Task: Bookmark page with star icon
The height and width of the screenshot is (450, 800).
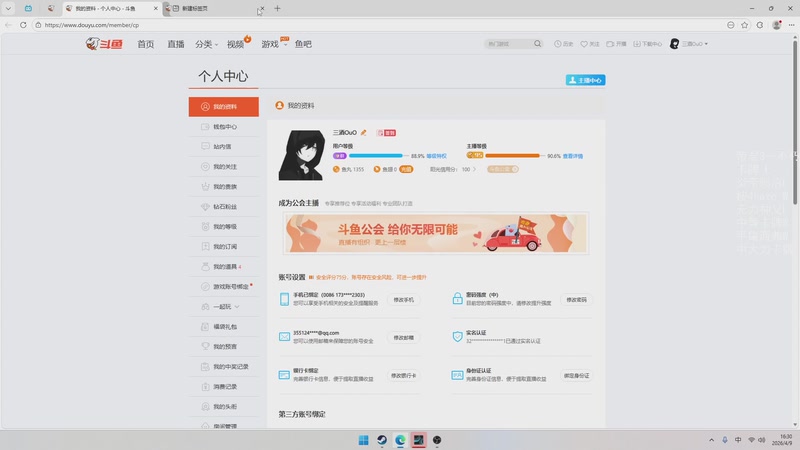Action: (x=745, y=25)
